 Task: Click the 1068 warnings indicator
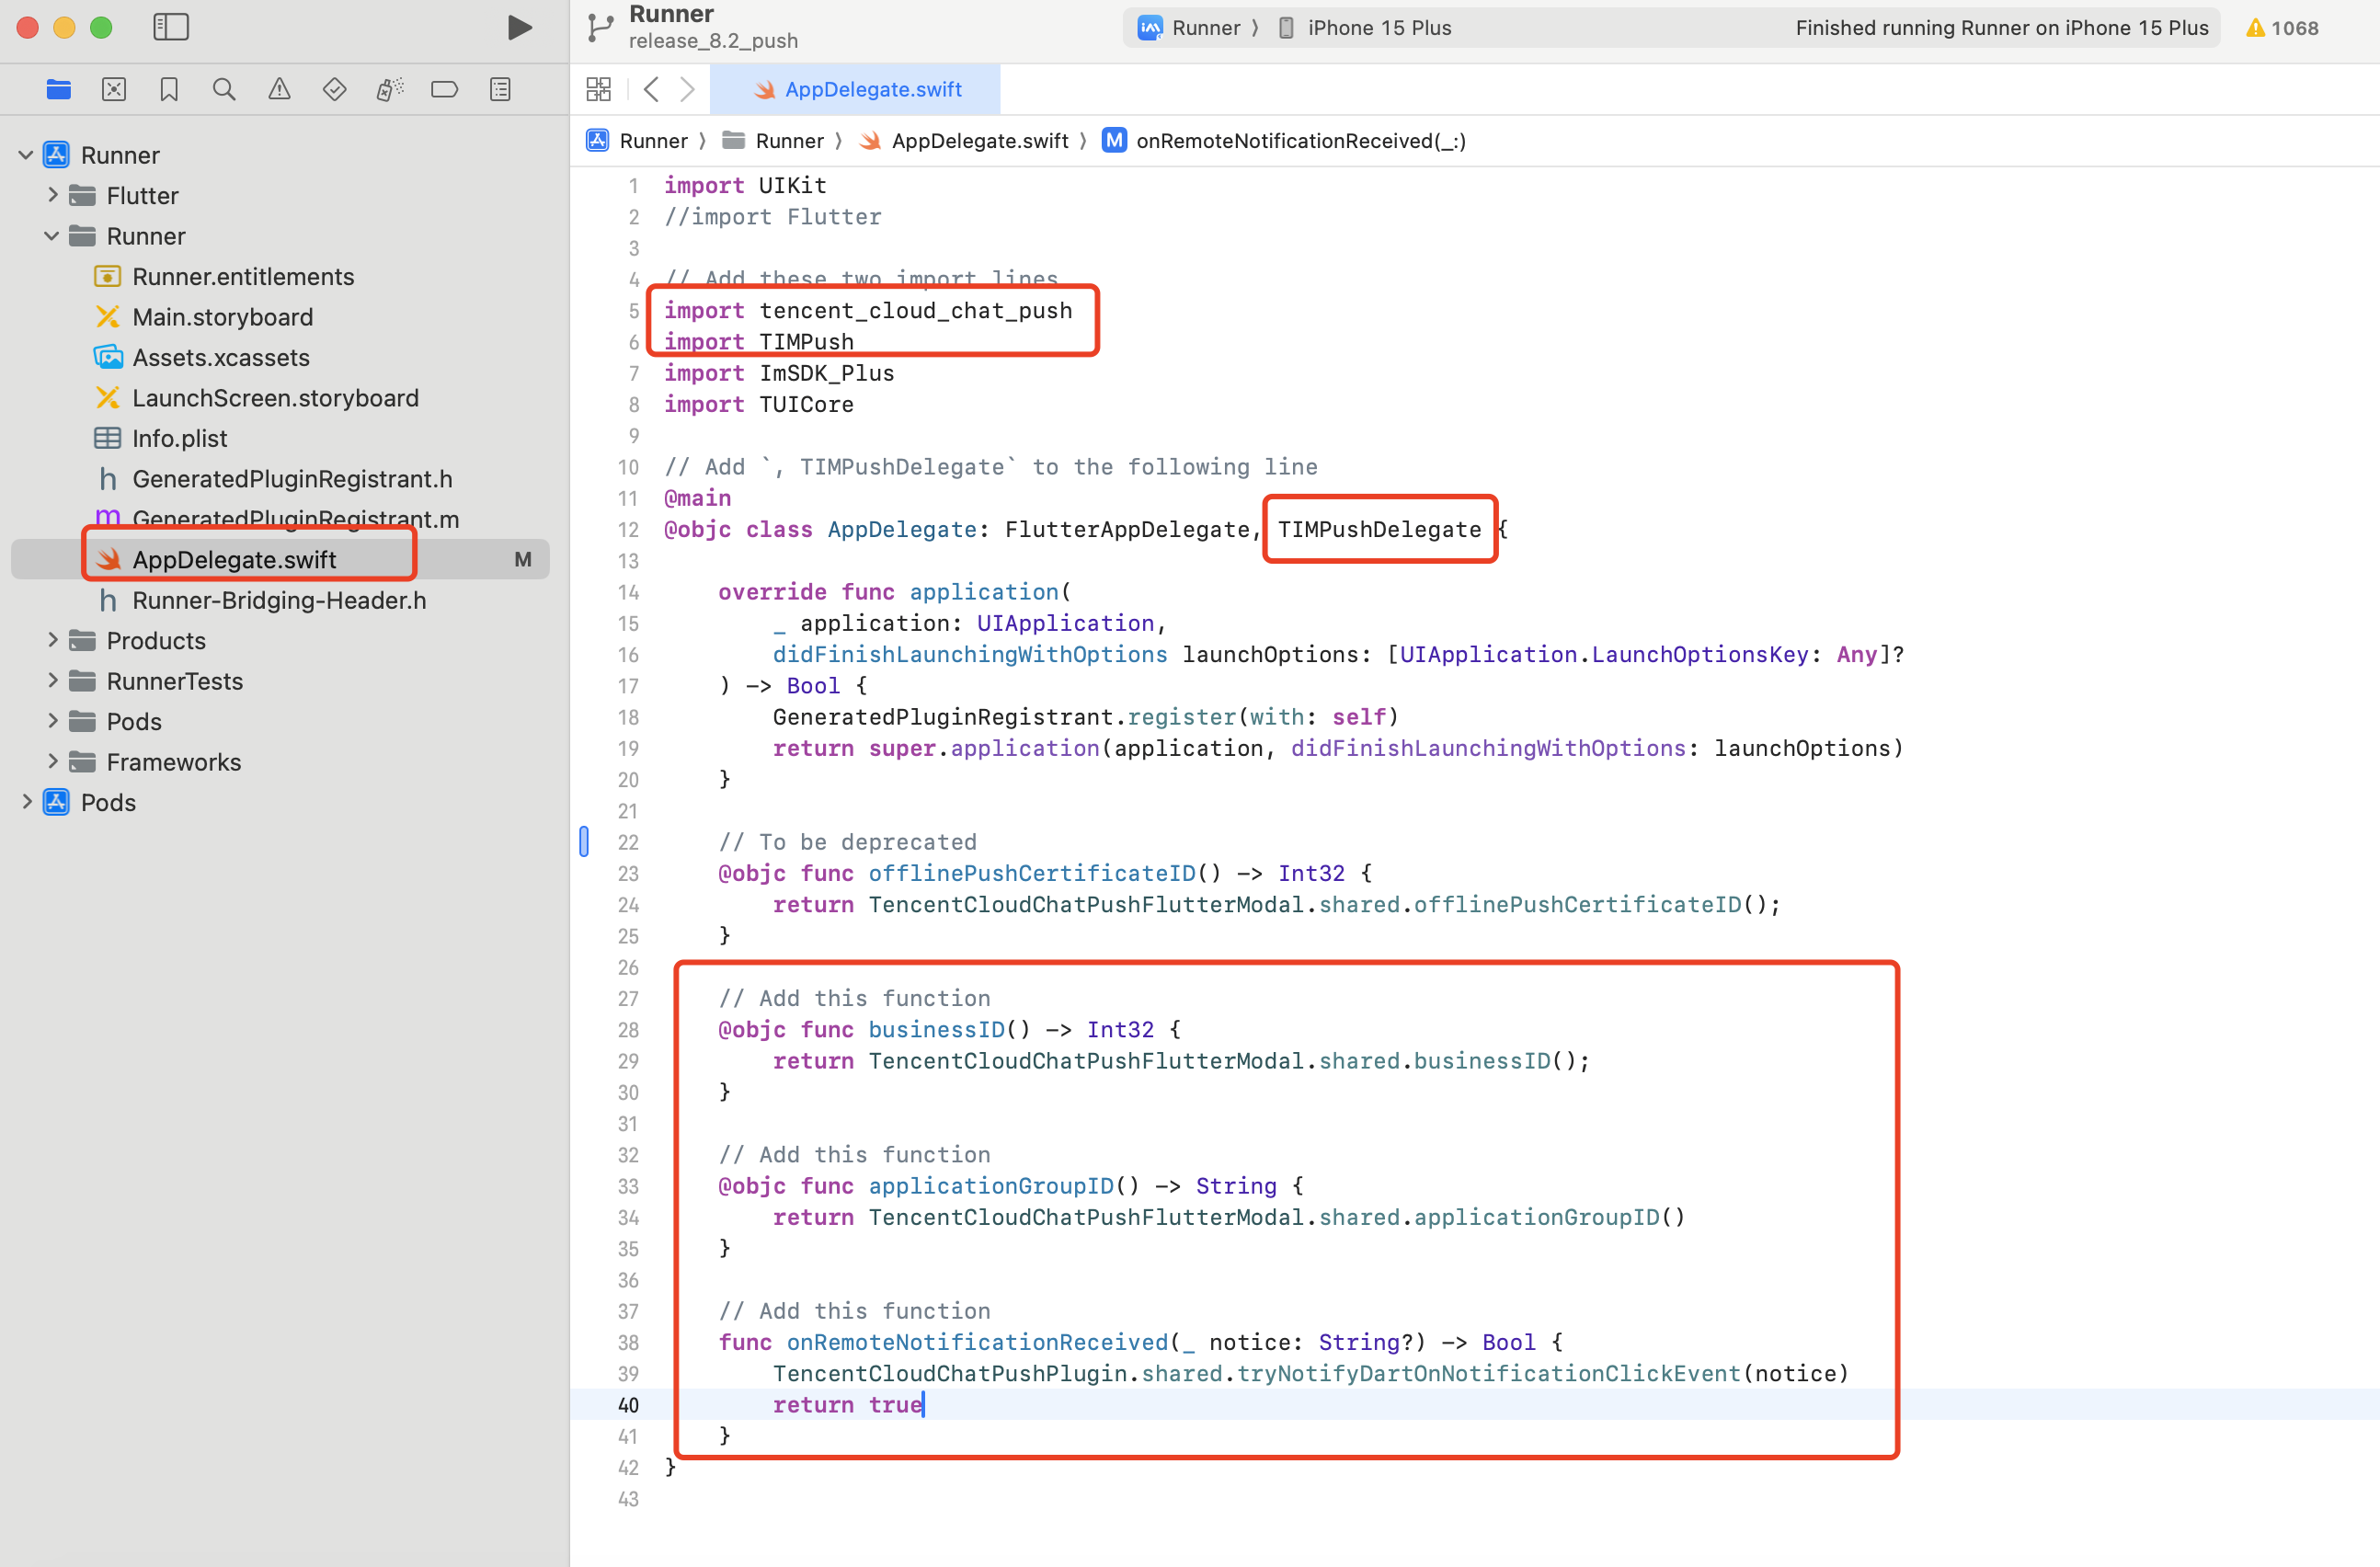tap(2282, 28)
